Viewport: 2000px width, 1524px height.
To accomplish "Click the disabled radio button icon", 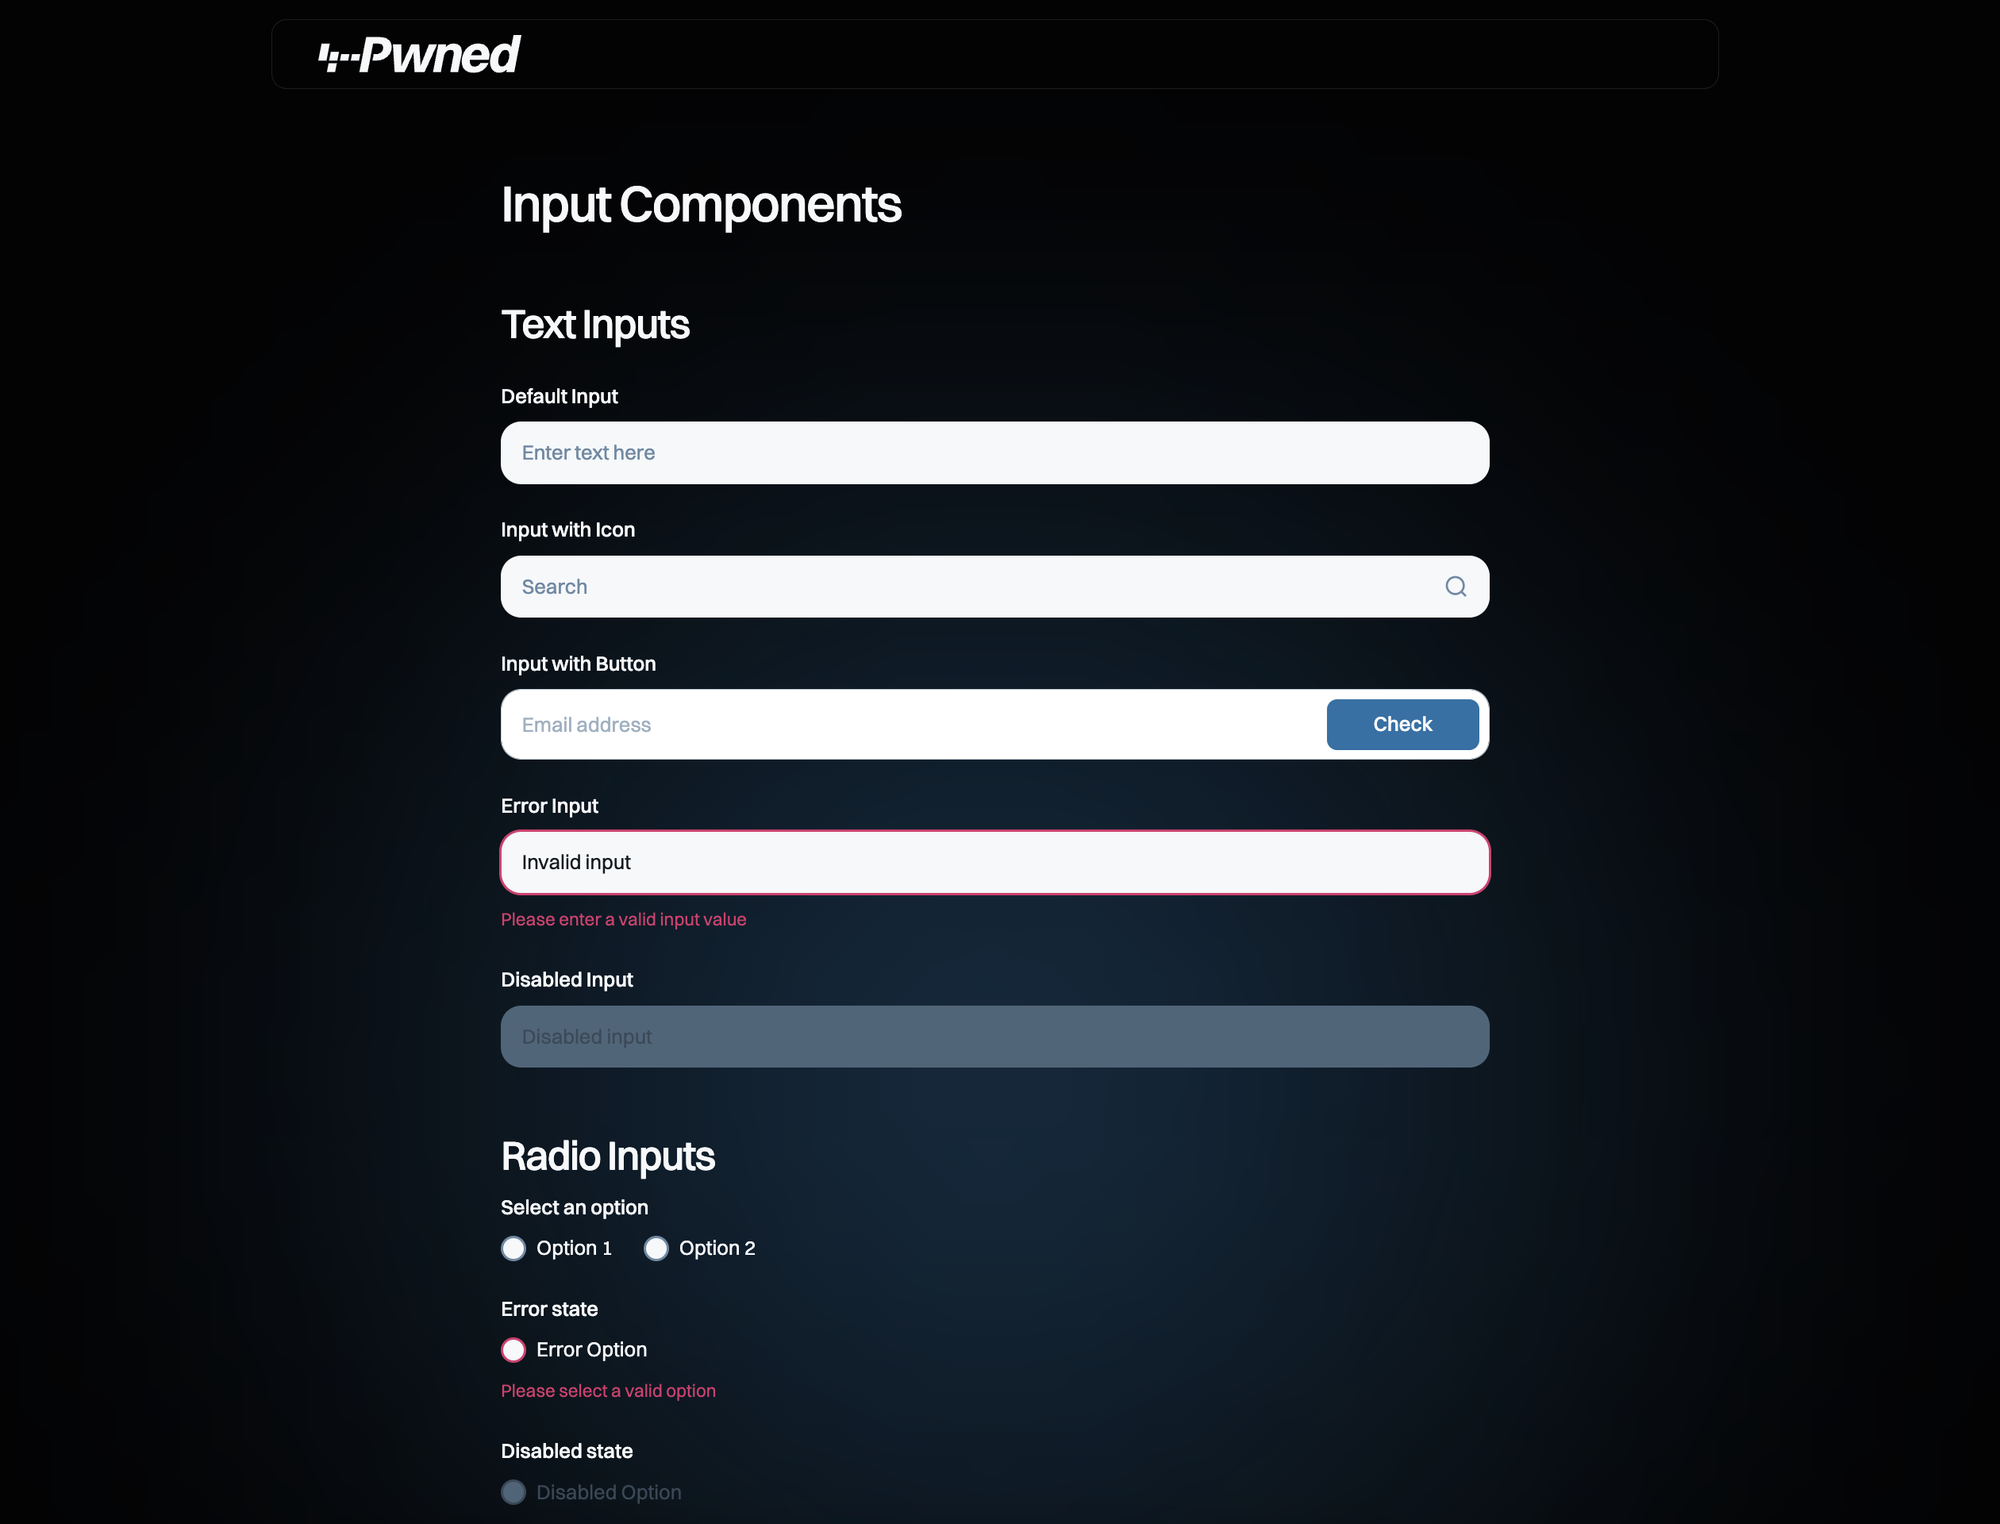I will click(x=514, y=1490).
